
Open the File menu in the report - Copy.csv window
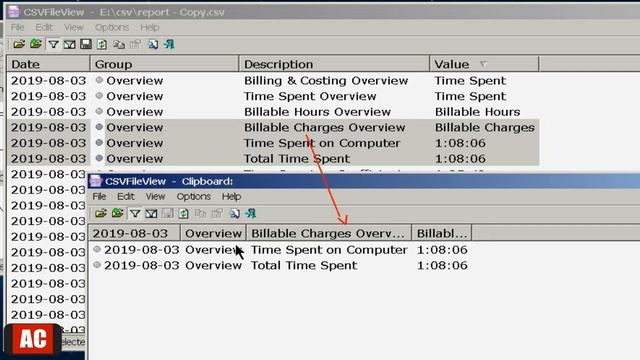17,27
